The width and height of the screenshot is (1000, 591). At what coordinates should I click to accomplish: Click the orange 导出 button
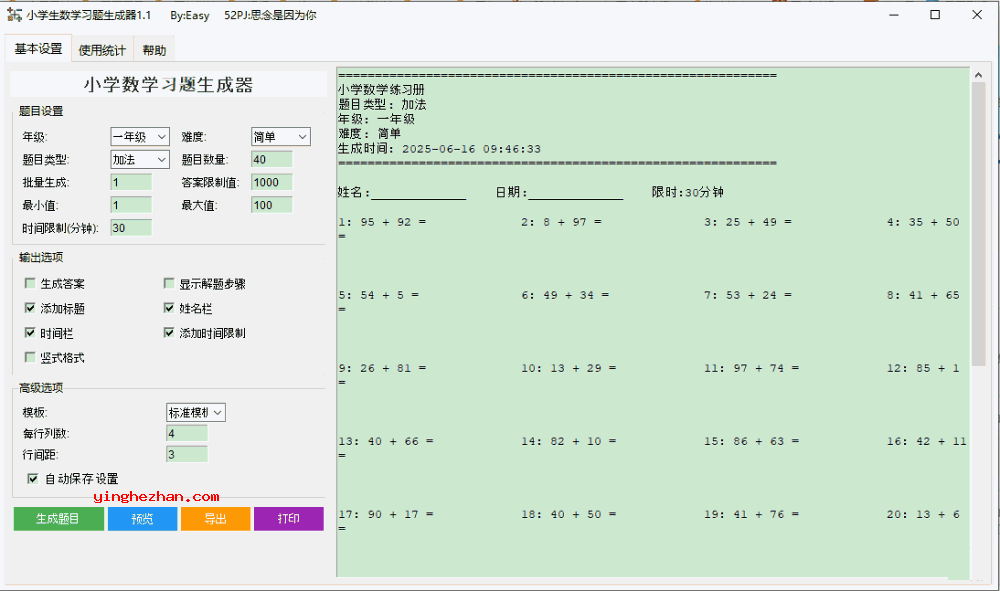(x=216, y=519)
